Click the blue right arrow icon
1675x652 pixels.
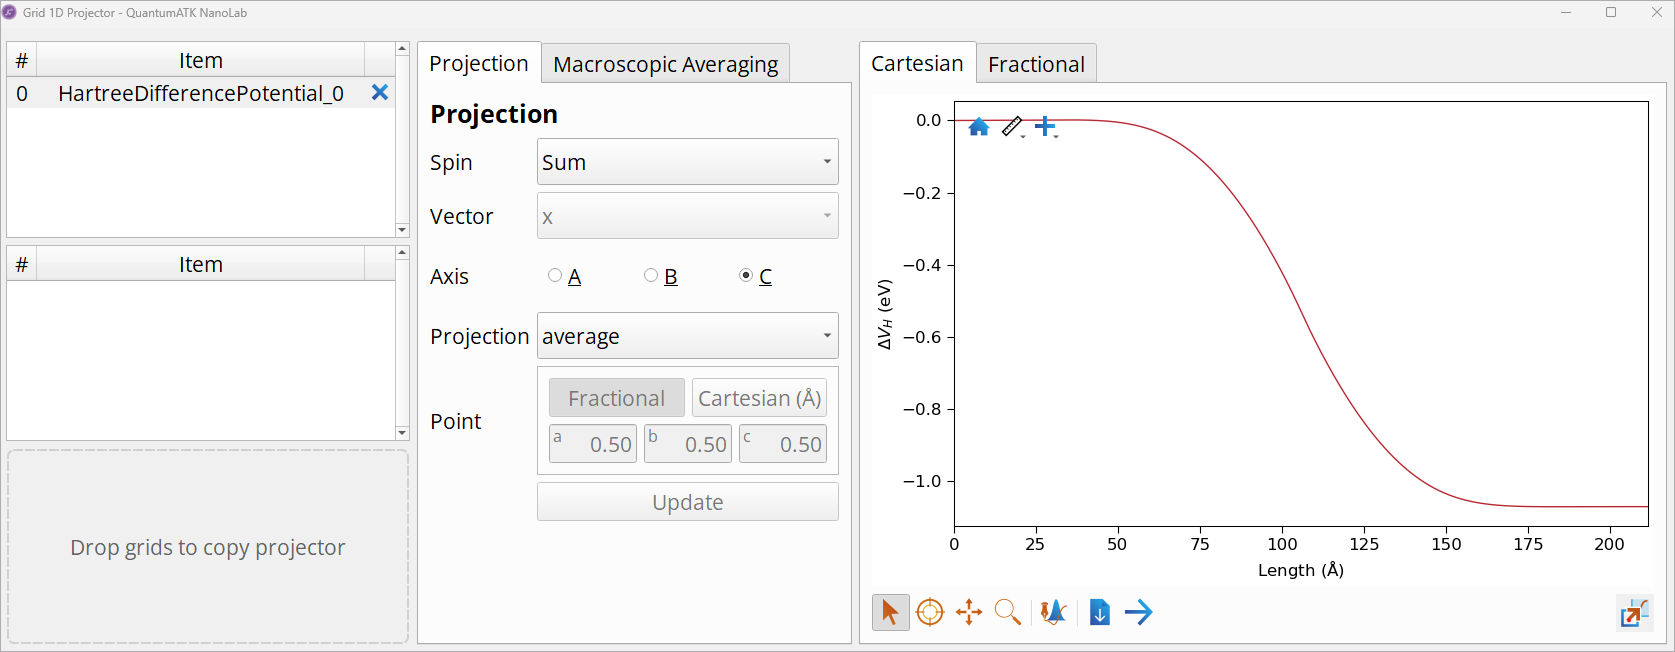(x=1139, y=612)
